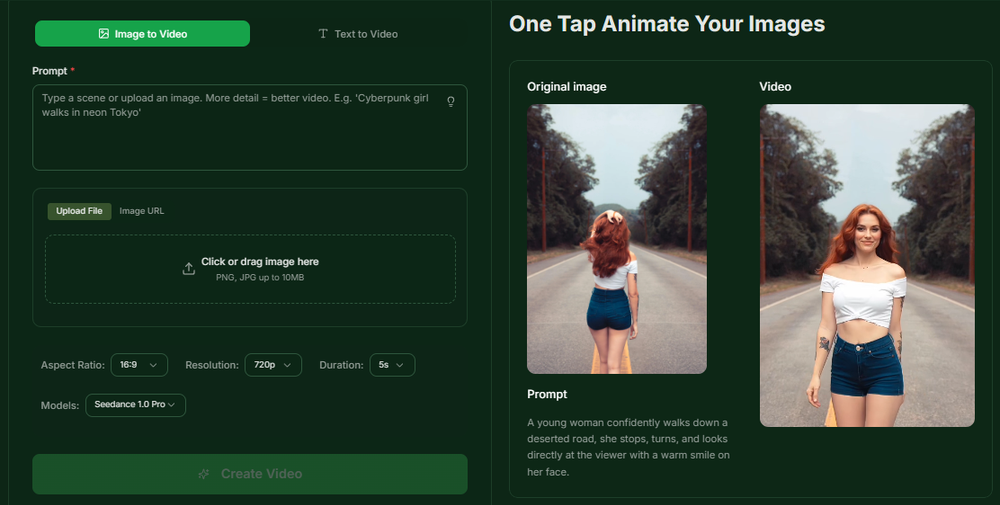Viewport: 1000px width, 505px height.
Task: Open the Video preview thumbnail
Action: (x=867, y=265)
